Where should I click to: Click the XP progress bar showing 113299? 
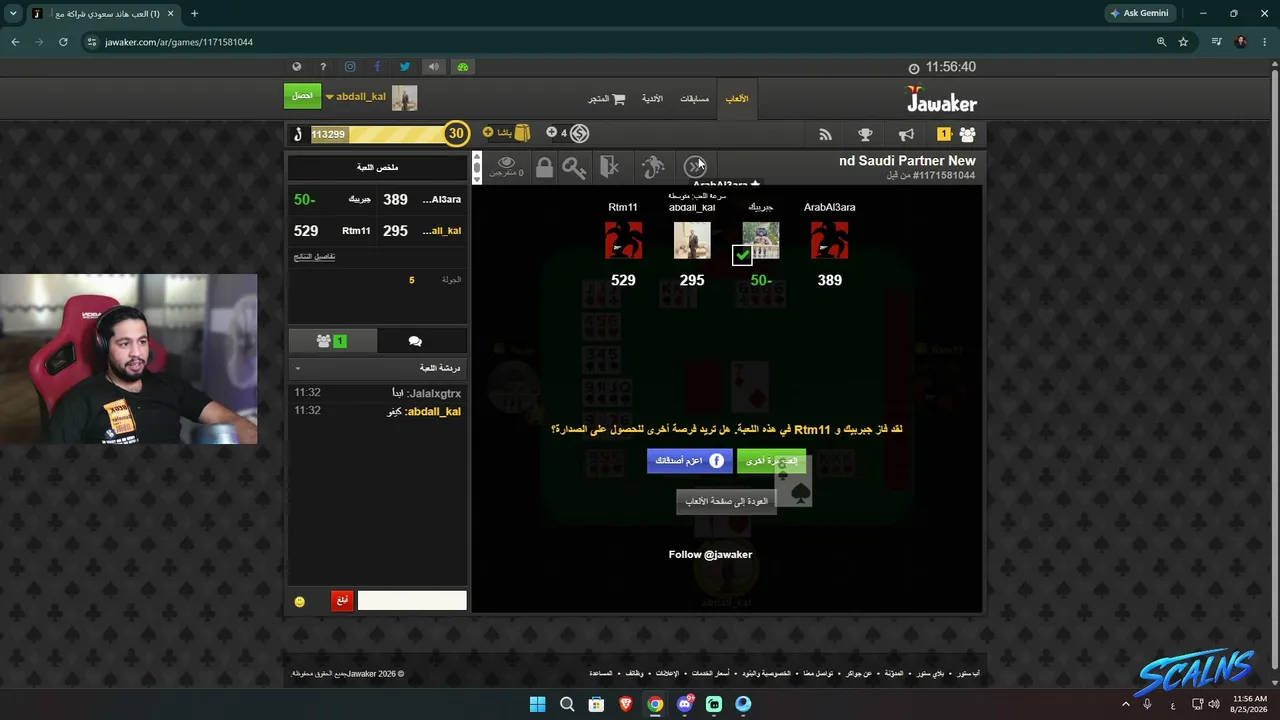coord(377,134)
